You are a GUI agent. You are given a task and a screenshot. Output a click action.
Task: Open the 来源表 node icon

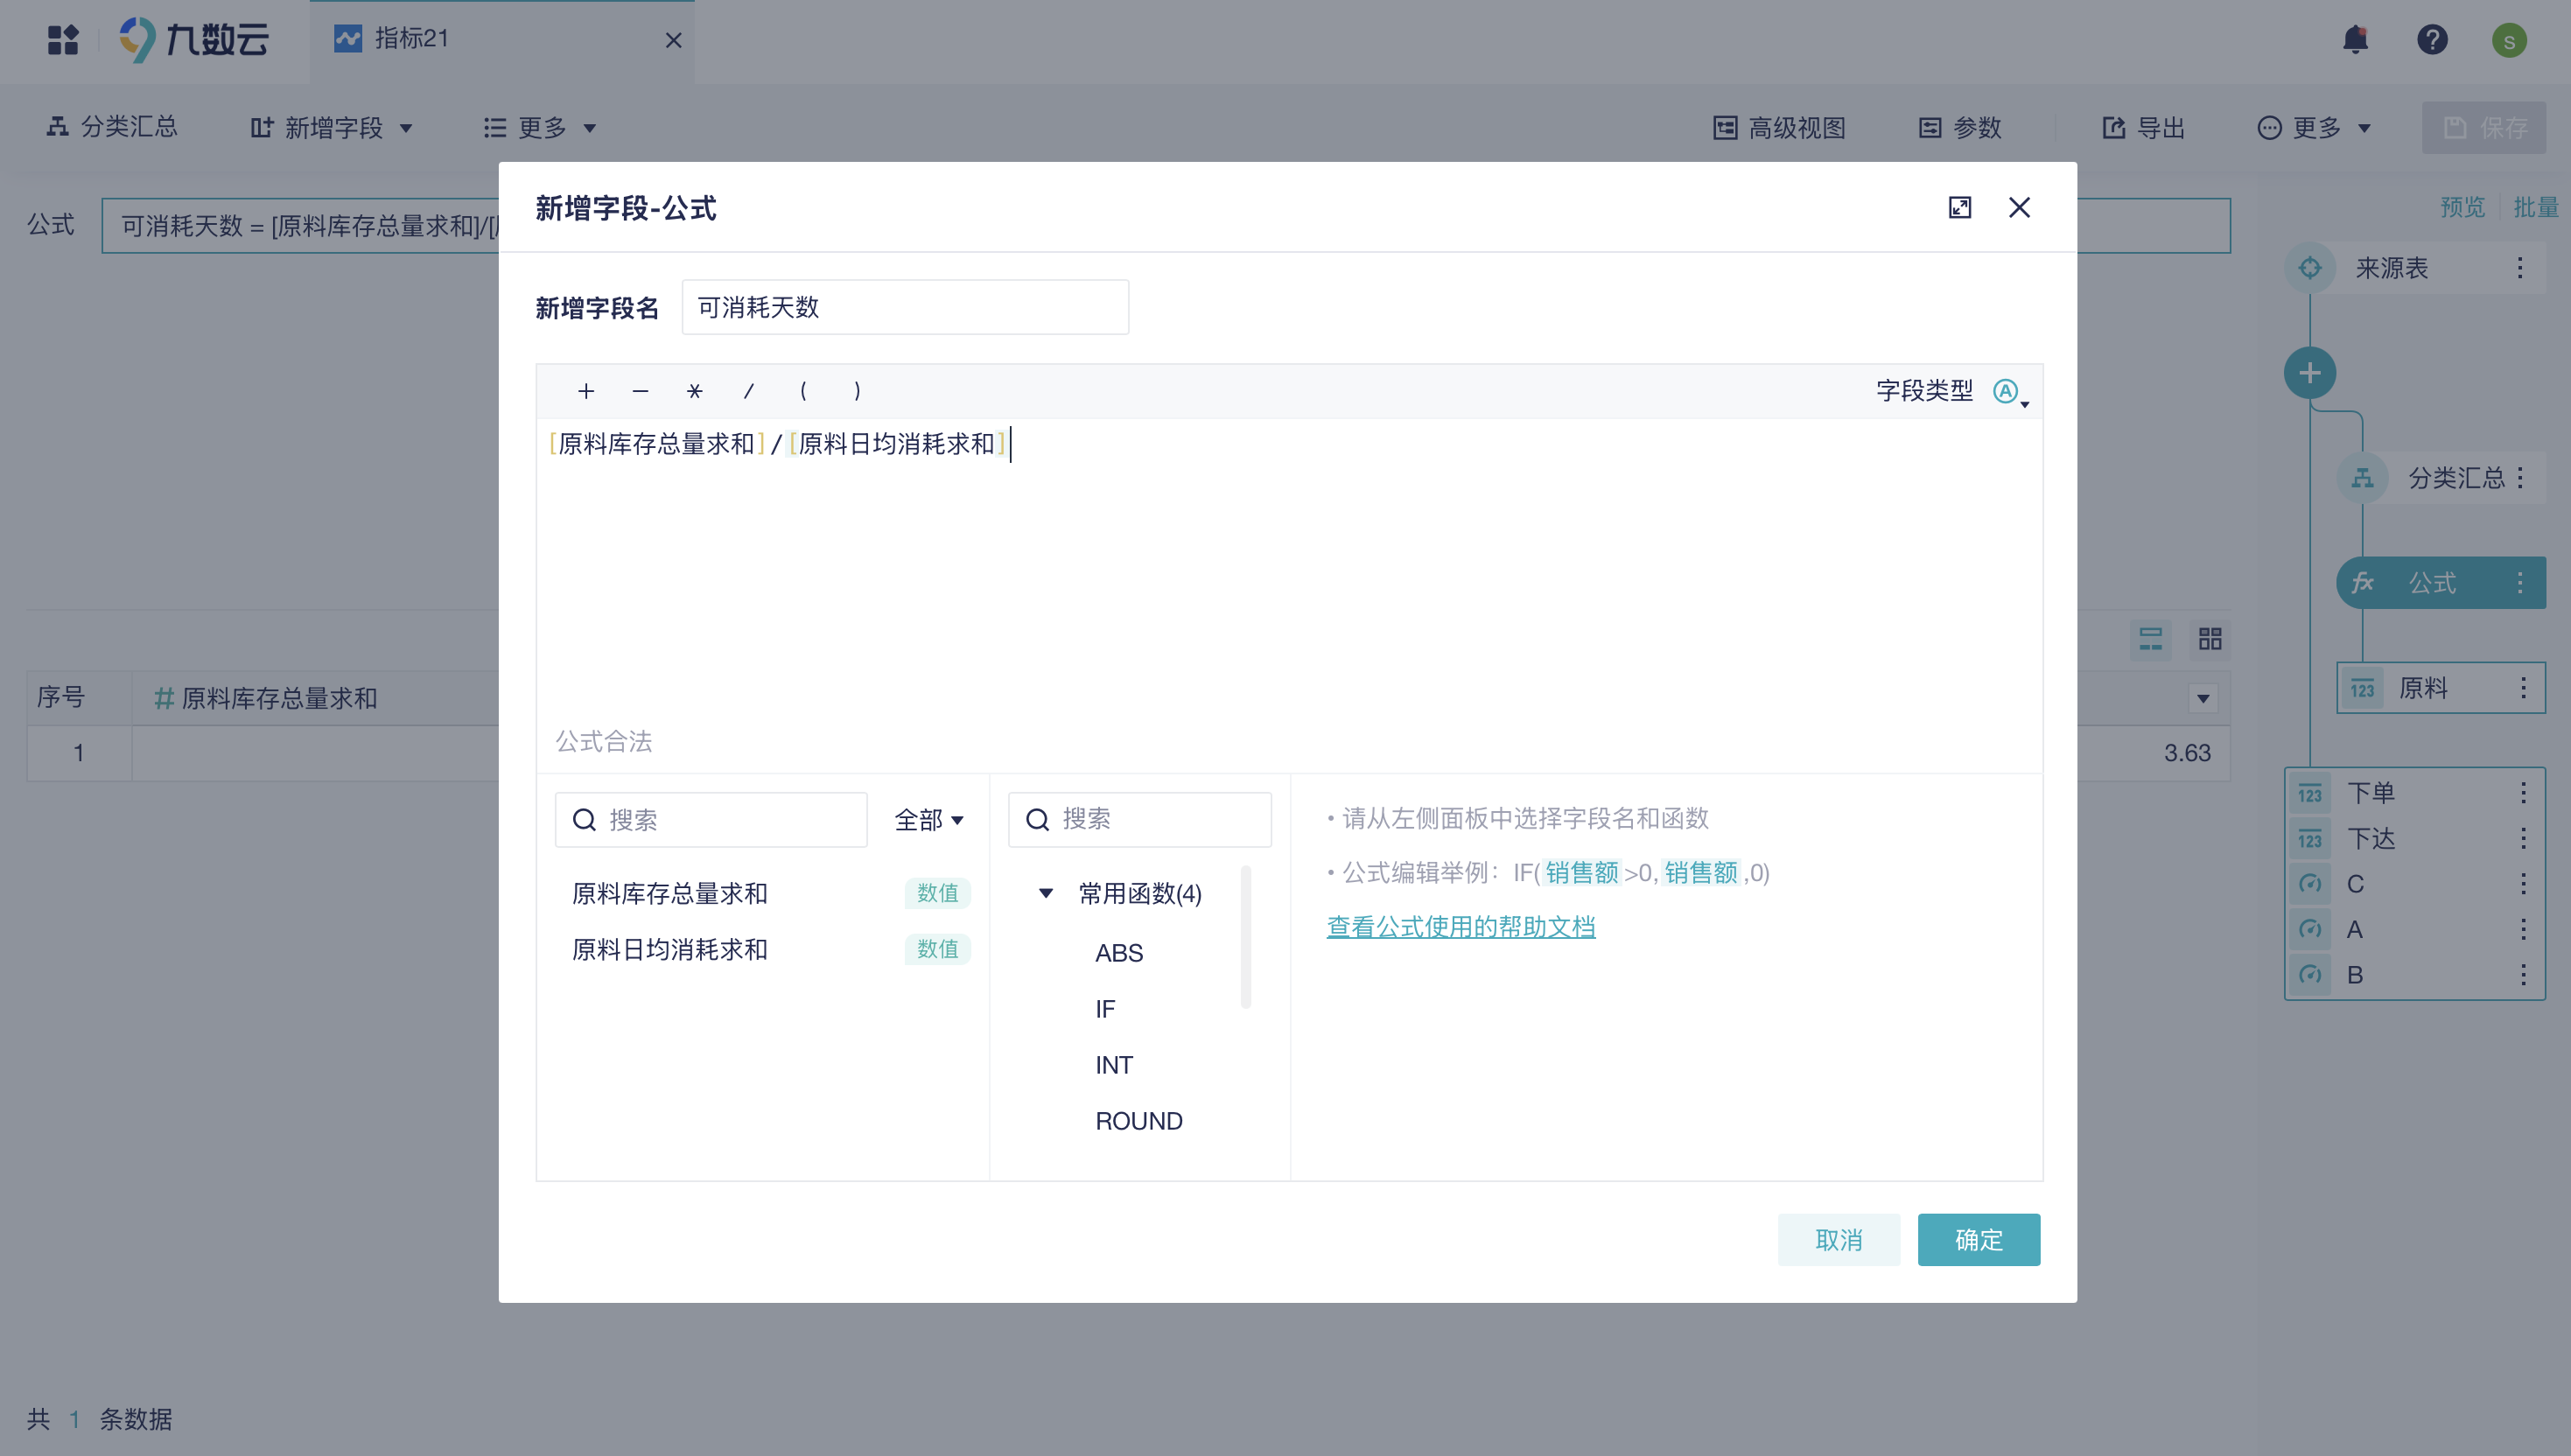(2311, 267)
